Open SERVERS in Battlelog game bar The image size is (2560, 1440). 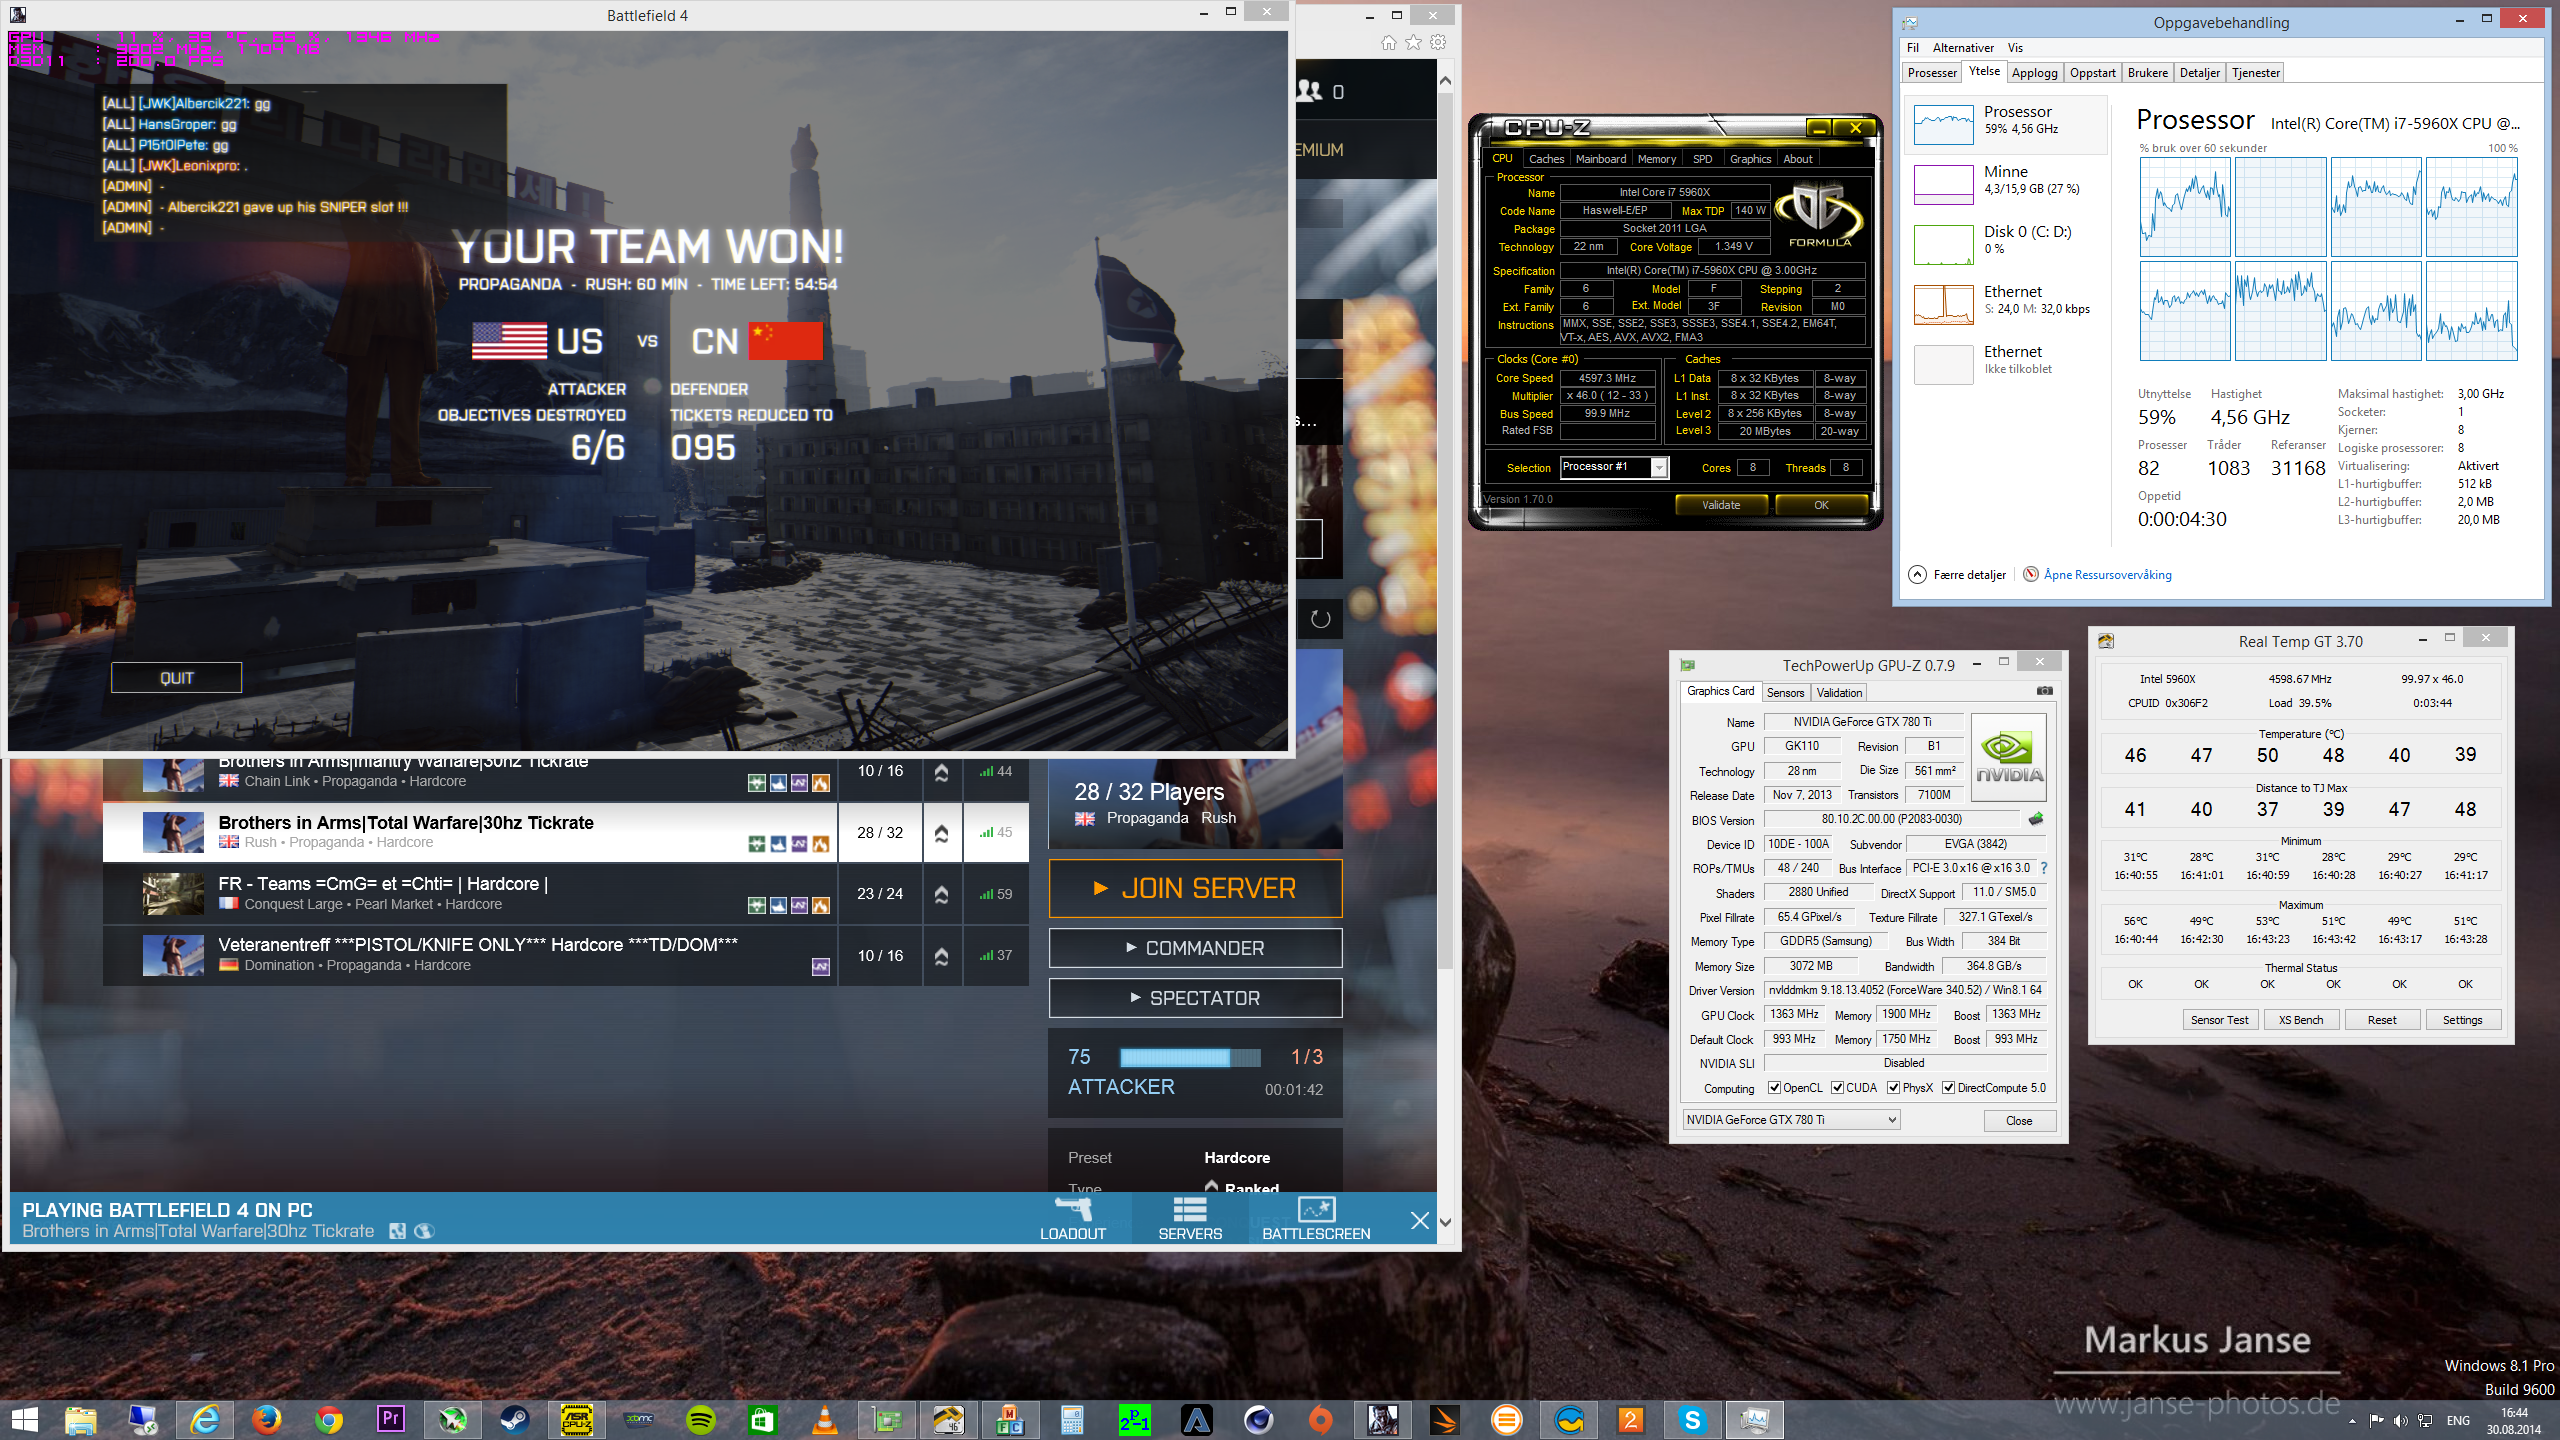coord(1190,1218)
